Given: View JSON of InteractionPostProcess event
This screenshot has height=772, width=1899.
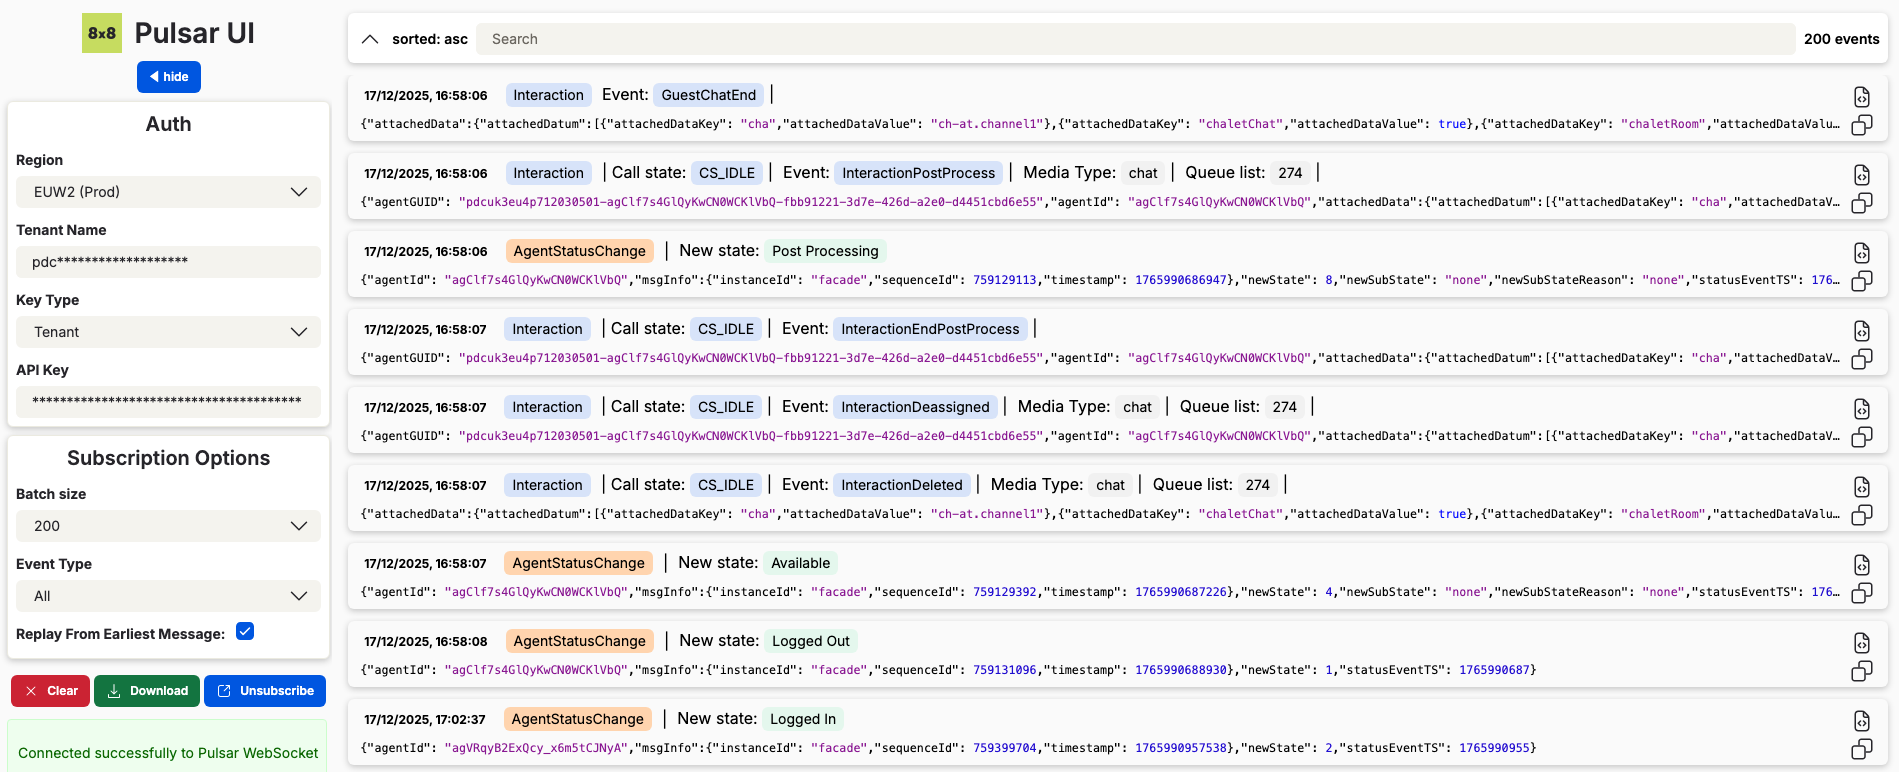Looking at the screenshot, I should 1861,175.
